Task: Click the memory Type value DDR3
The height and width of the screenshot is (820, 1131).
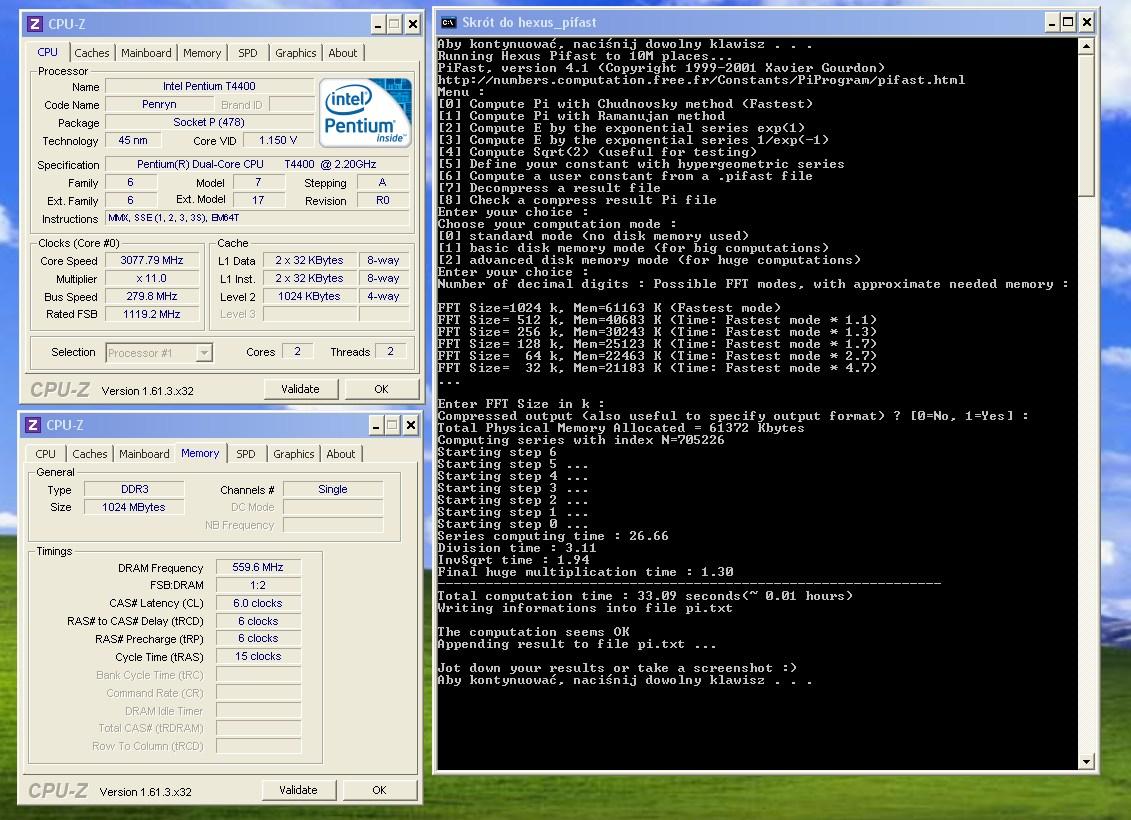Action: point(134,489)
